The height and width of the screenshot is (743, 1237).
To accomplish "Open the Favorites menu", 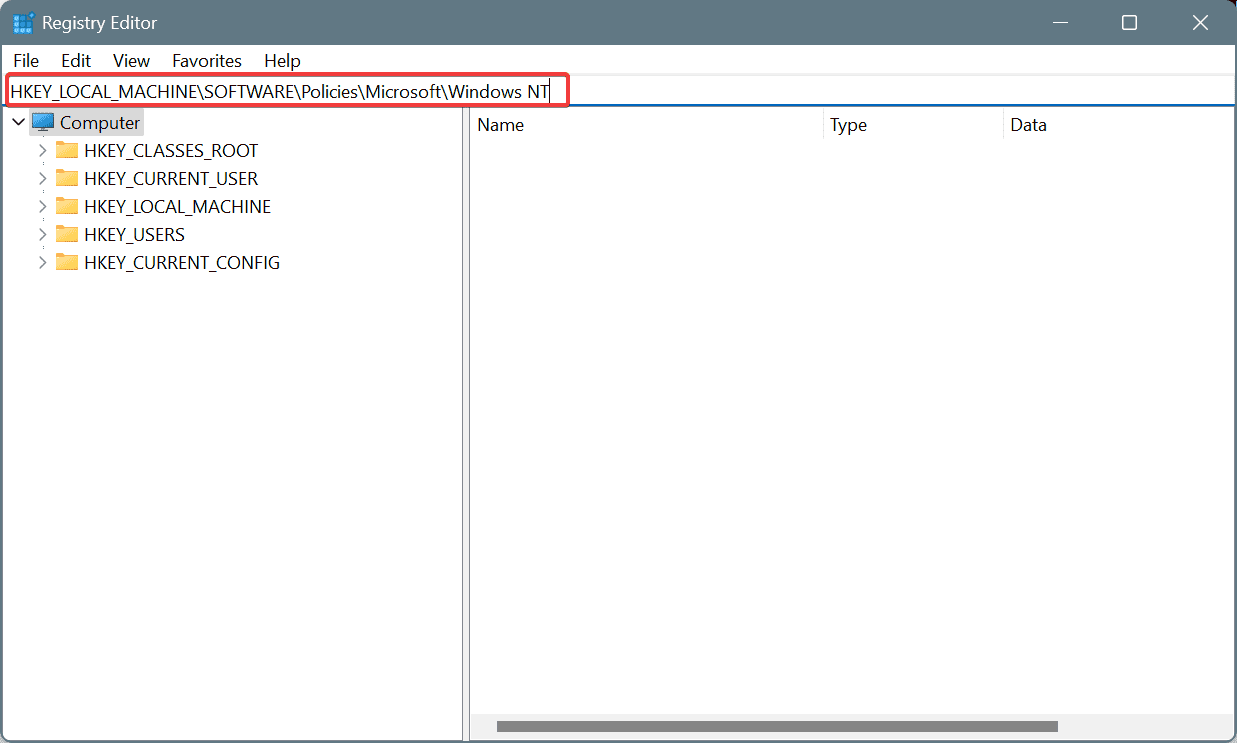I will click(x=207, y=61).
